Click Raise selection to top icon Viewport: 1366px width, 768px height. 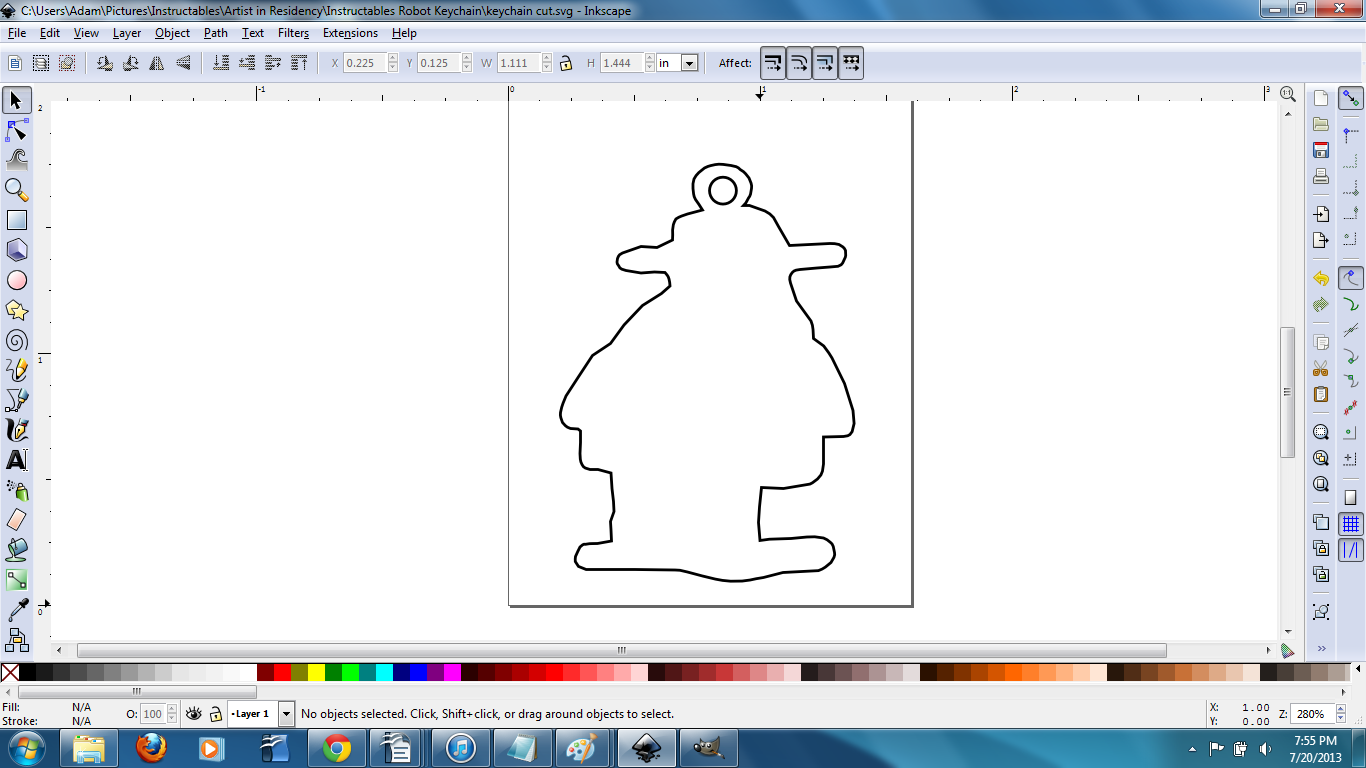299,63
